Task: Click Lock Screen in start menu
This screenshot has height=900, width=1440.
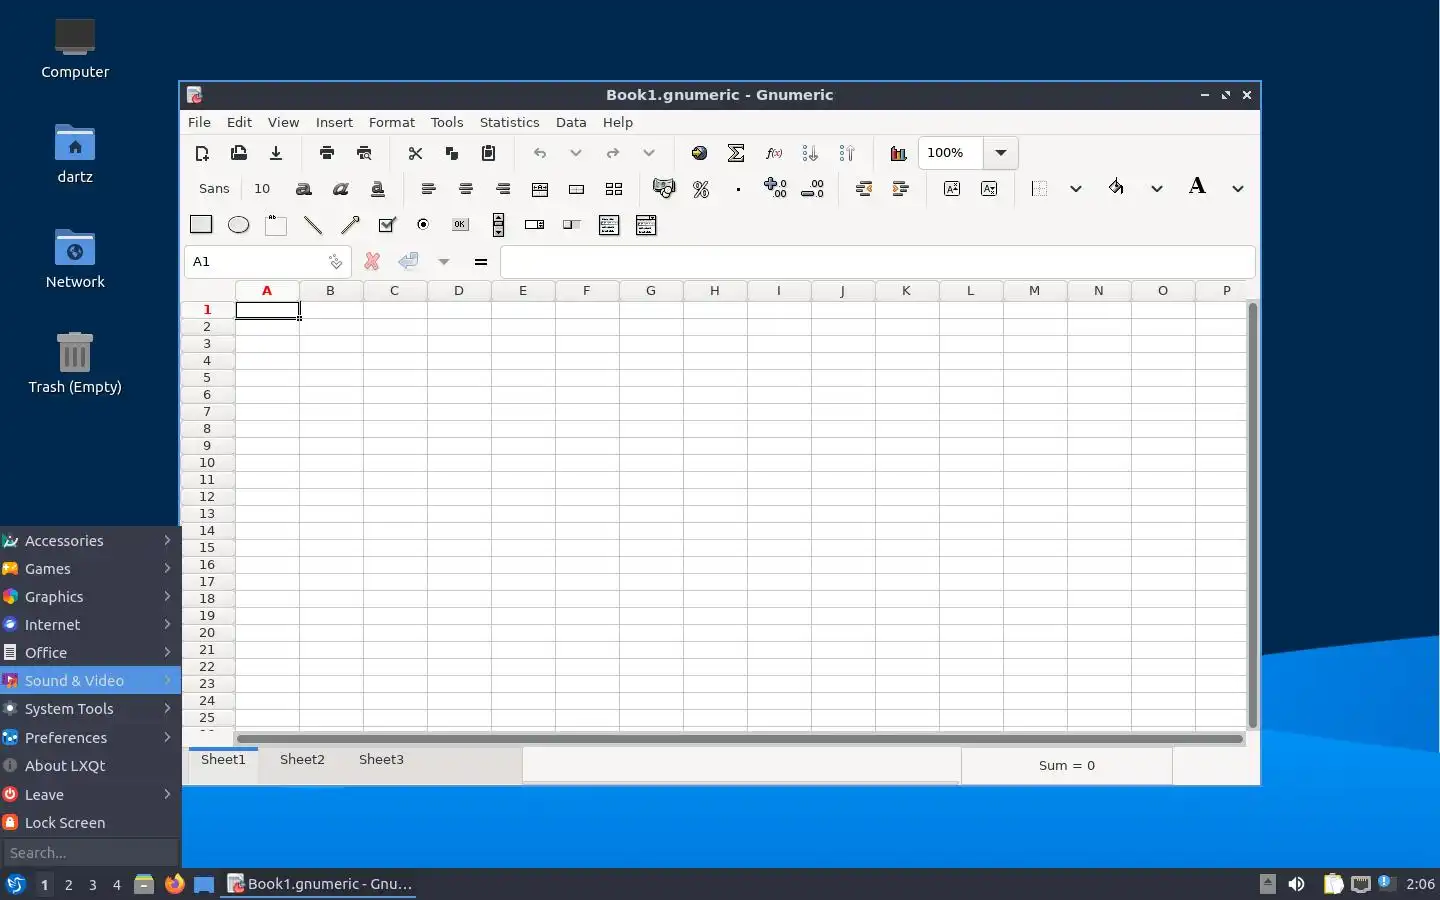Action: 90,823
